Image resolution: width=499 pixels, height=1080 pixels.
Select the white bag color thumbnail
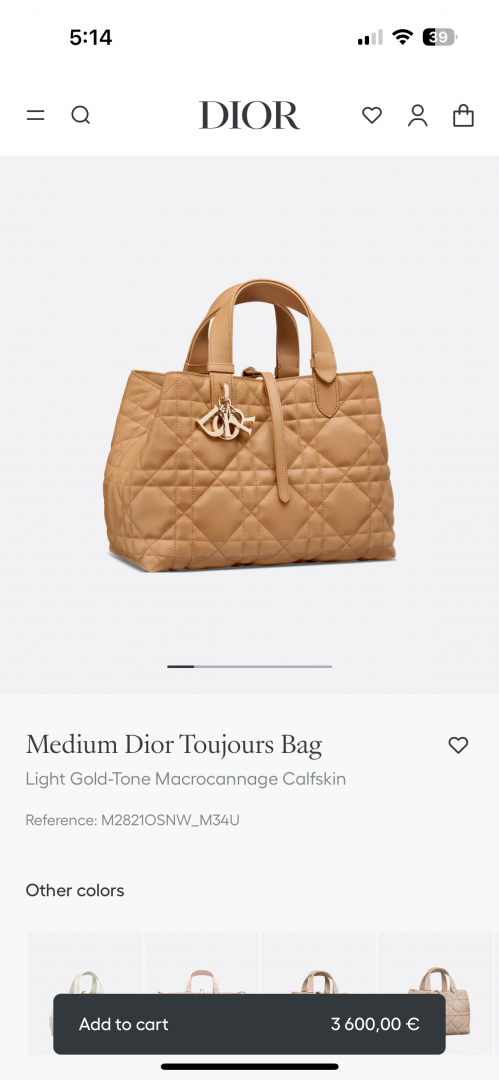85,993
